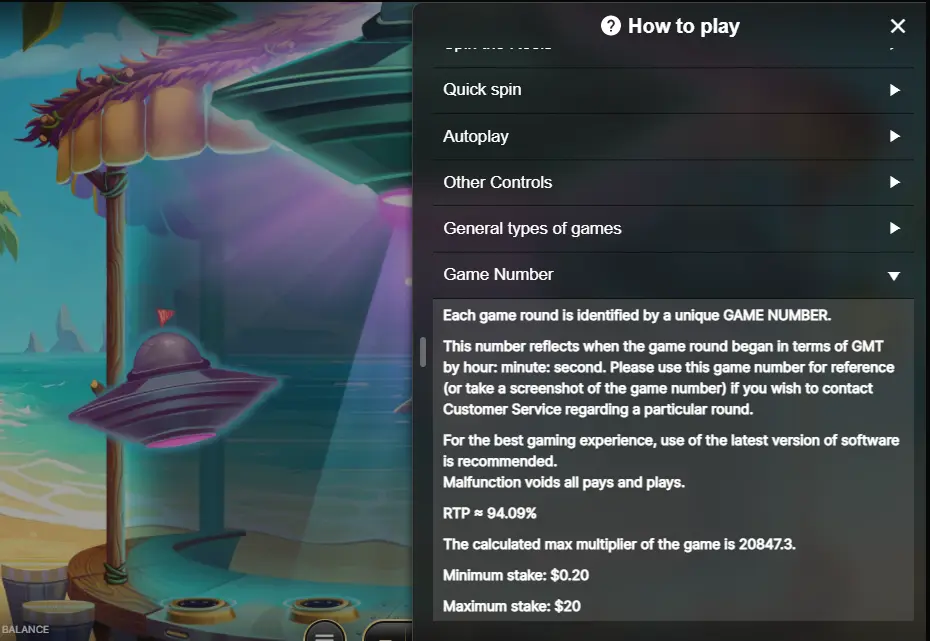Click the RTP percentage text
930x641 pixels.
pyautogui.click(x=489, y=514)
